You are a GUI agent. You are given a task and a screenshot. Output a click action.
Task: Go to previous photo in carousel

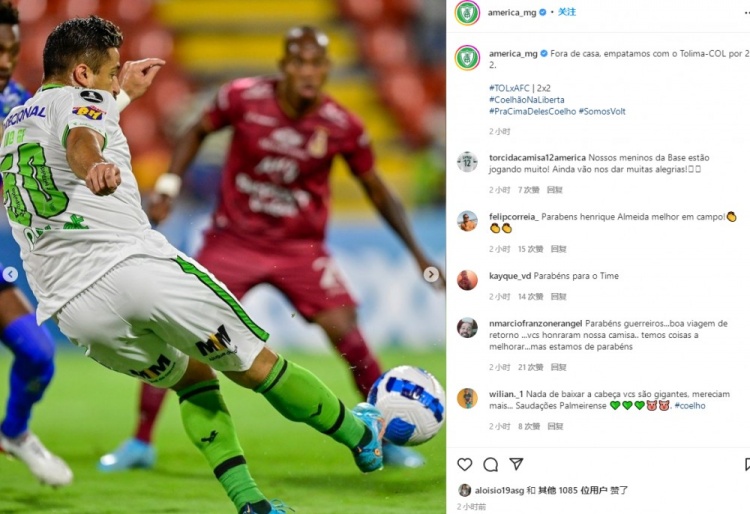[10, 274]
